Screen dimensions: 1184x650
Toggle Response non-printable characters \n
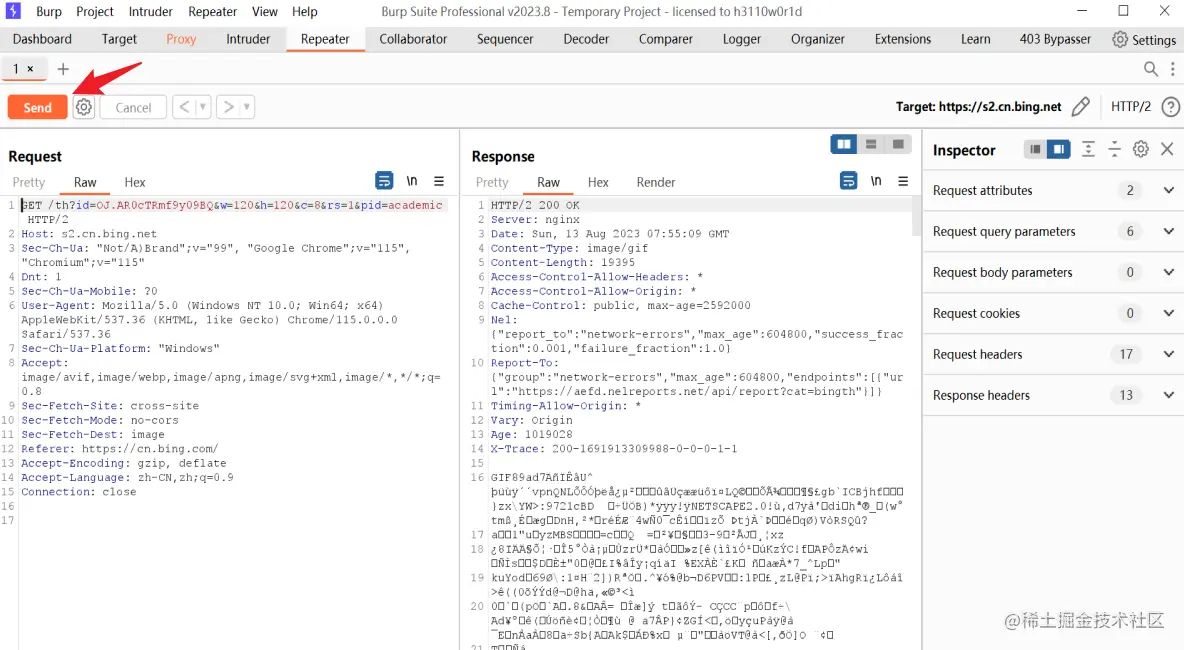point(876,181)
